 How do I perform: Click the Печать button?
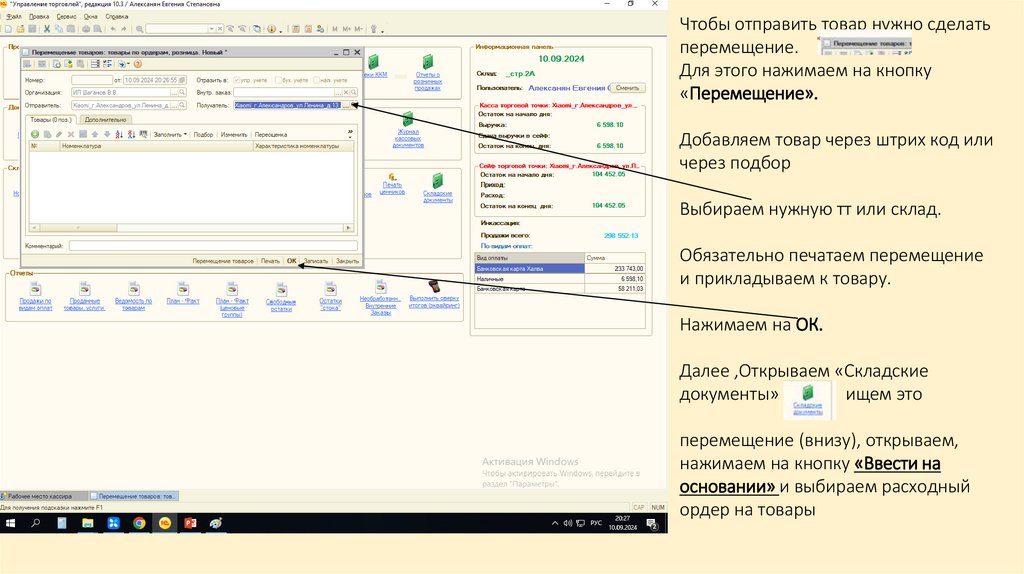coord(270,260)
